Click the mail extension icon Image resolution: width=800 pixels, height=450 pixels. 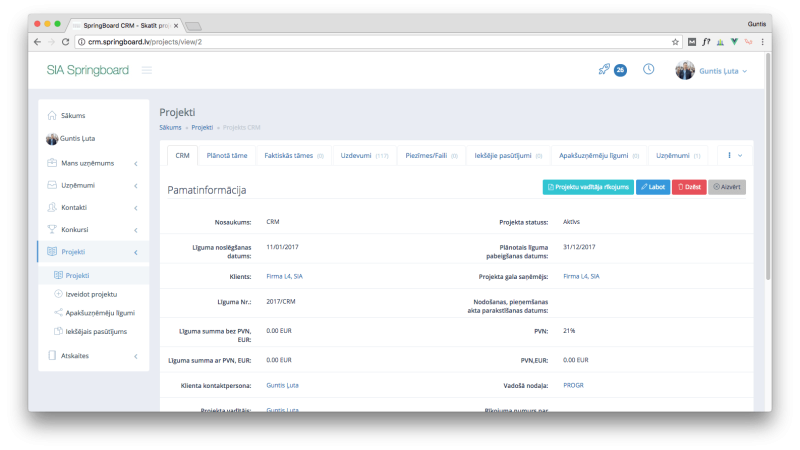click(x=691, y=42)
